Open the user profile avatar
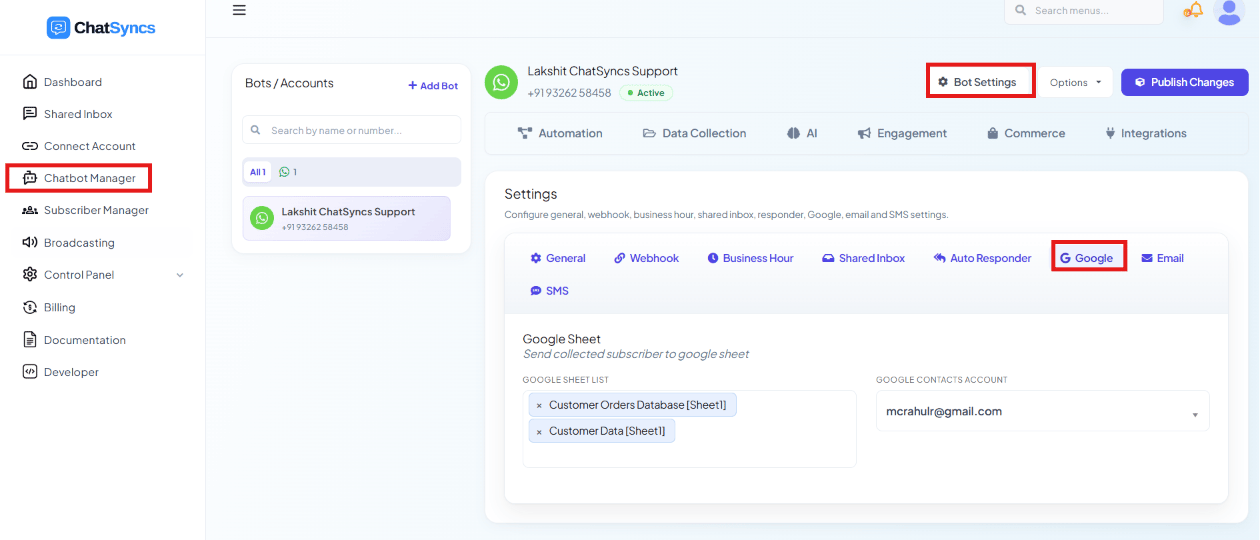 click(1228, 11)
